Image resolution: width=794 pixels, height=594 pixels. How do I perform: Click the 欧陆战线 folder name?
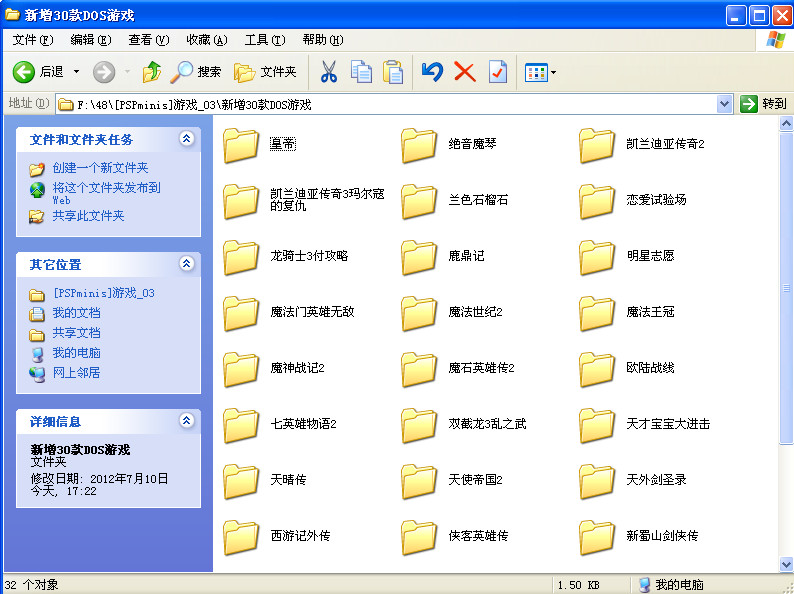(650, 368)
